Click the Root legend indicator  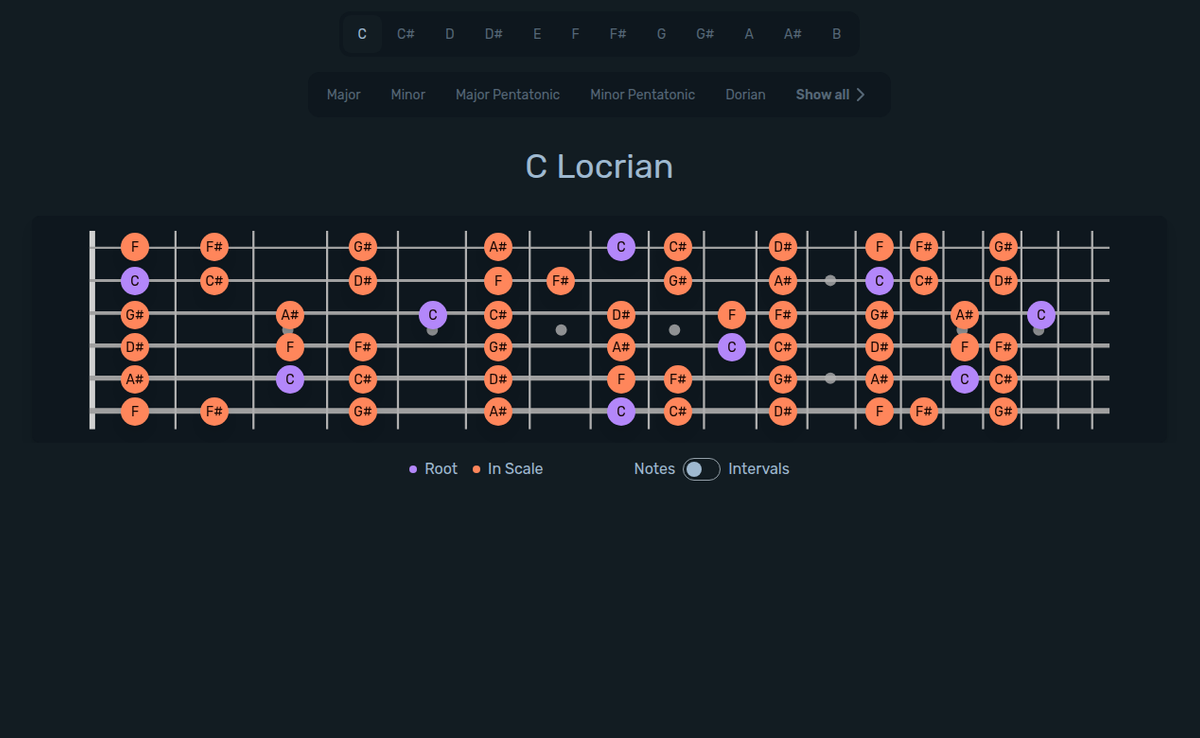(x=414, y=468)
